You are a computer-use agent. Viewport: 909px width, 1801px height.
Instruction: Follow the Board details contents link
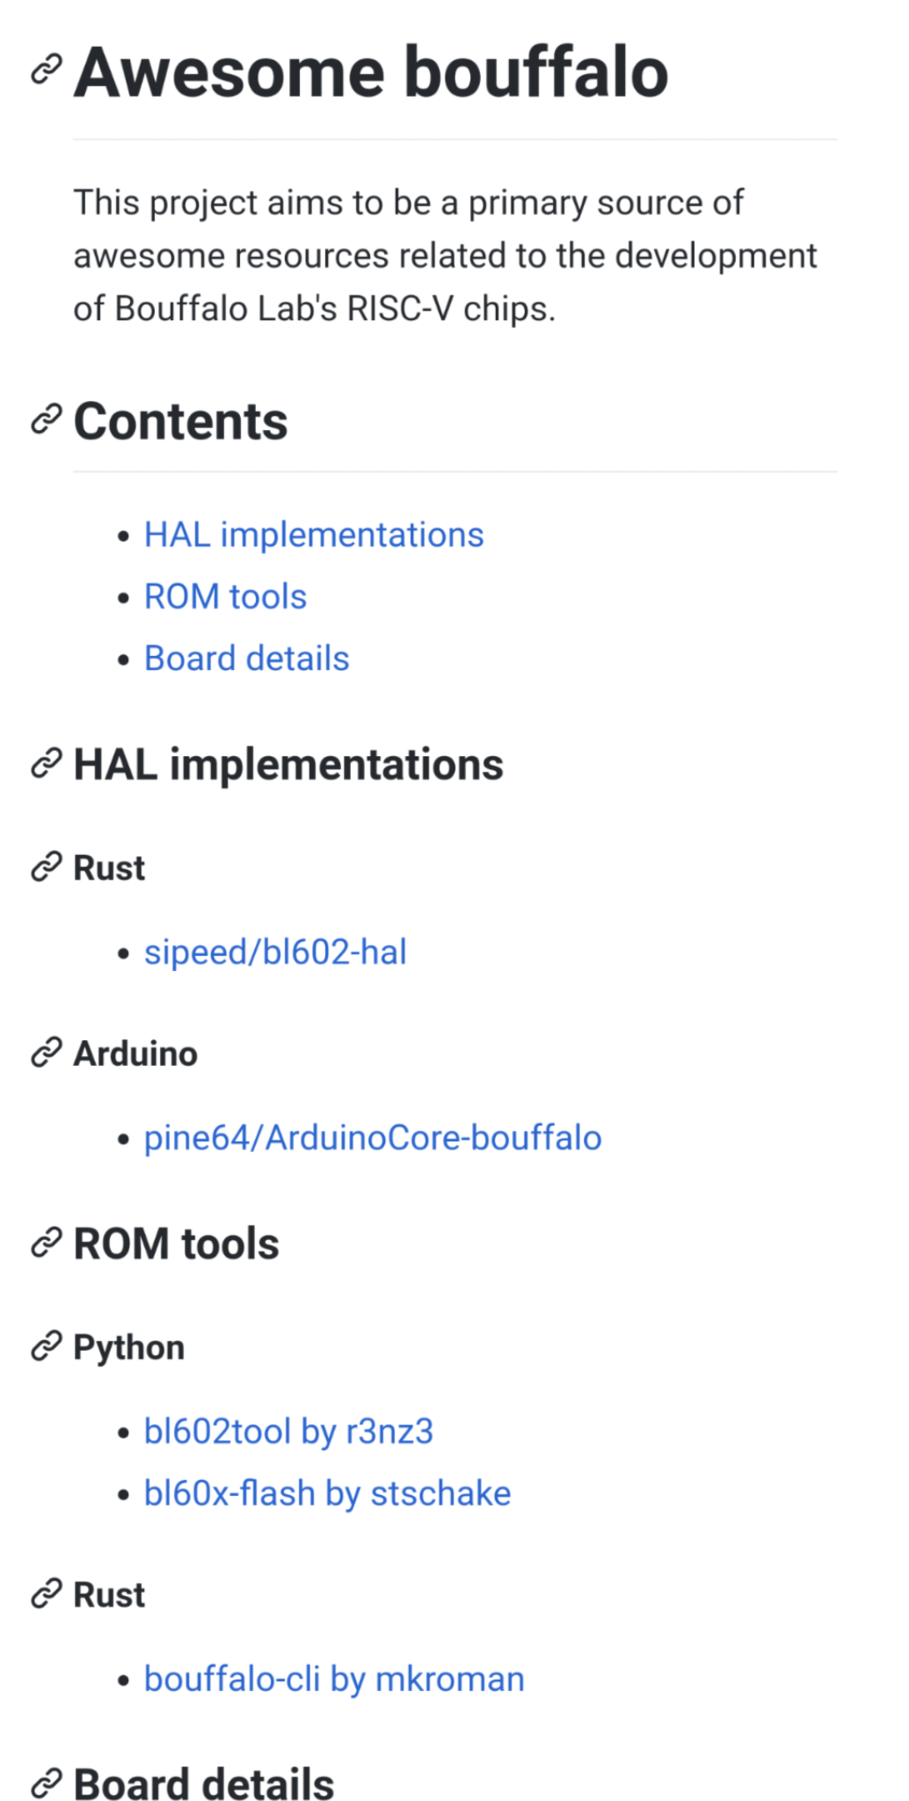246,659
